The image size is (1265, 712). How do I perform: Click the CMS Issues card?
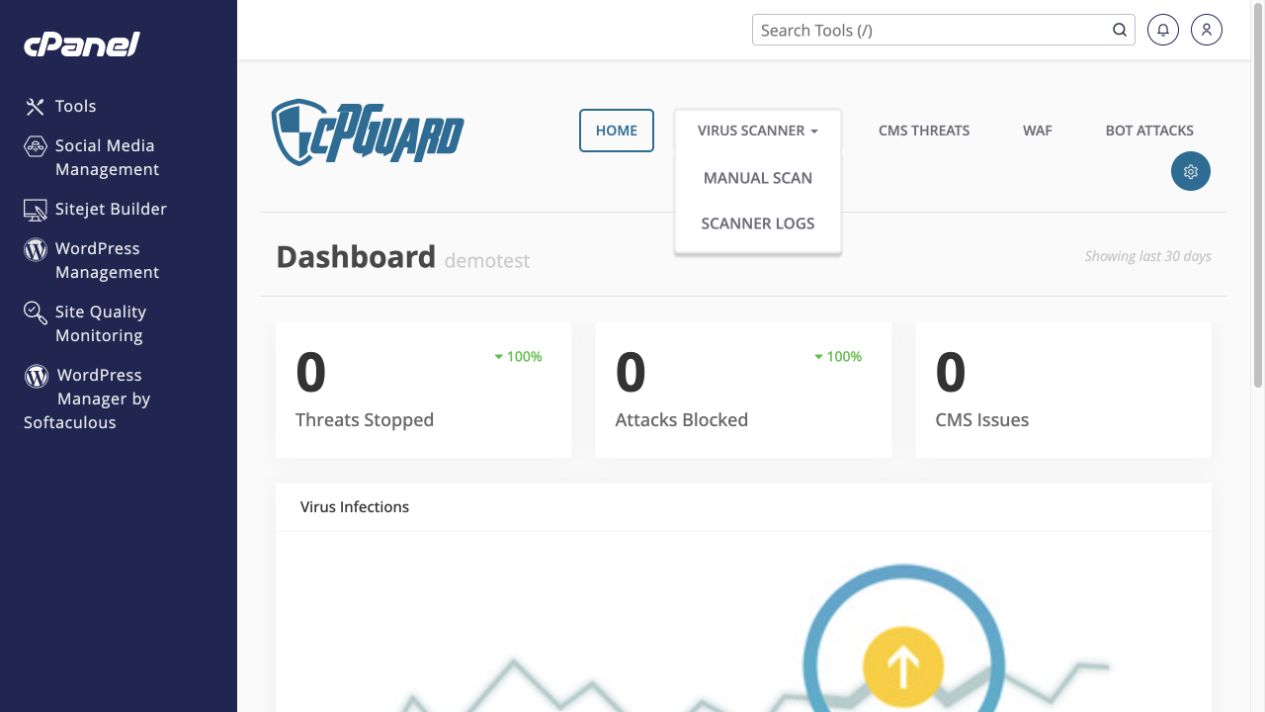pyautogui.click(x=1063, y=390)
